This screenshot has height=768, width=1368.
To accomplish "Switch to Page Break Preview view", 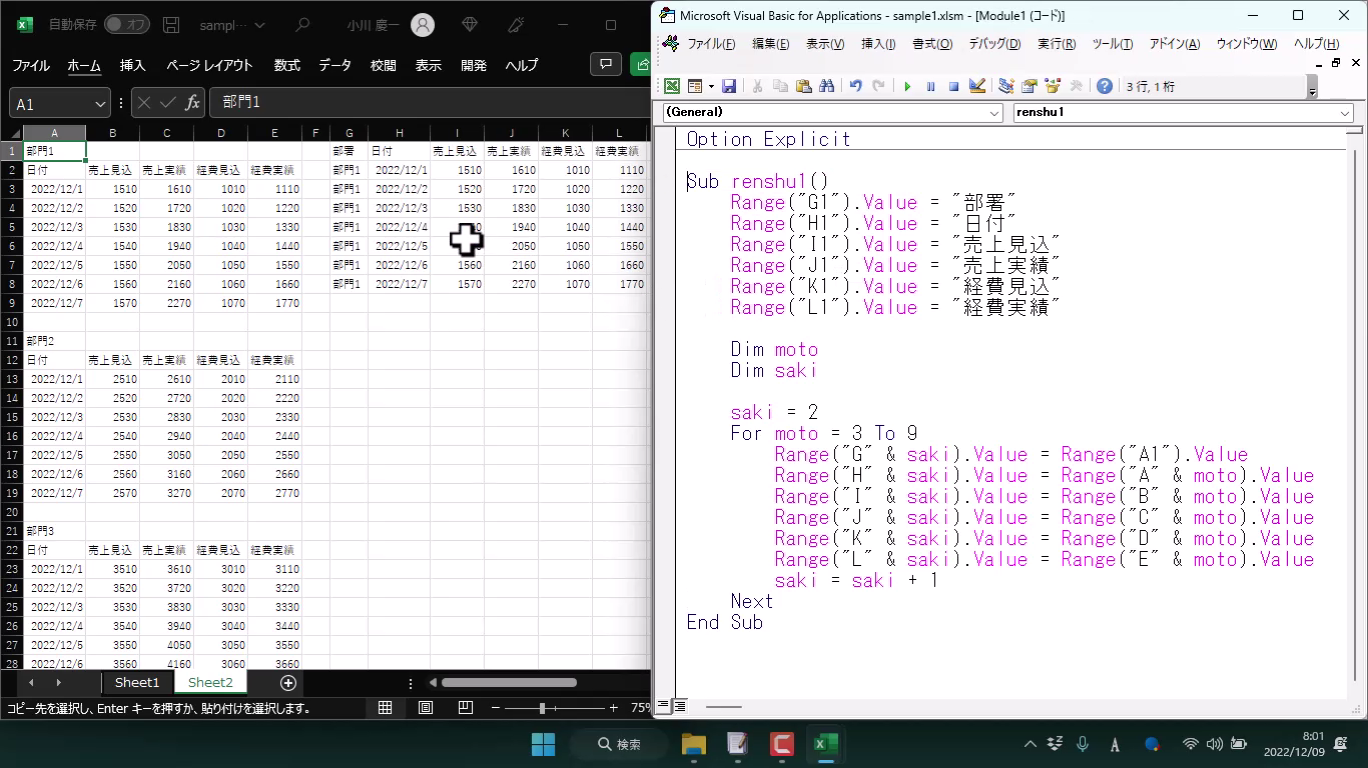I will (465, 708).
